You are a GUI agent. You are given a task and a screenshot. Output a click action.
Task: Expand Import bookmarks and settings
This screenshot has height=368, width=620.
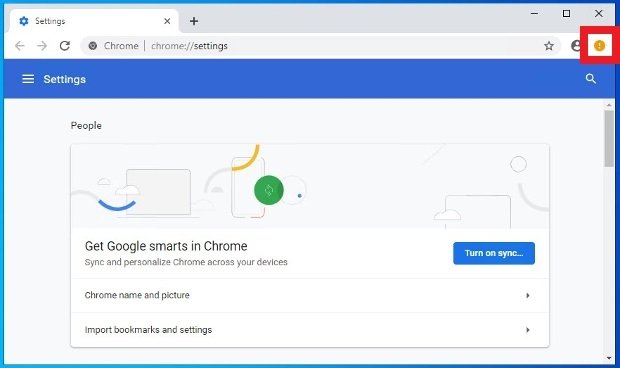point(310,330)
